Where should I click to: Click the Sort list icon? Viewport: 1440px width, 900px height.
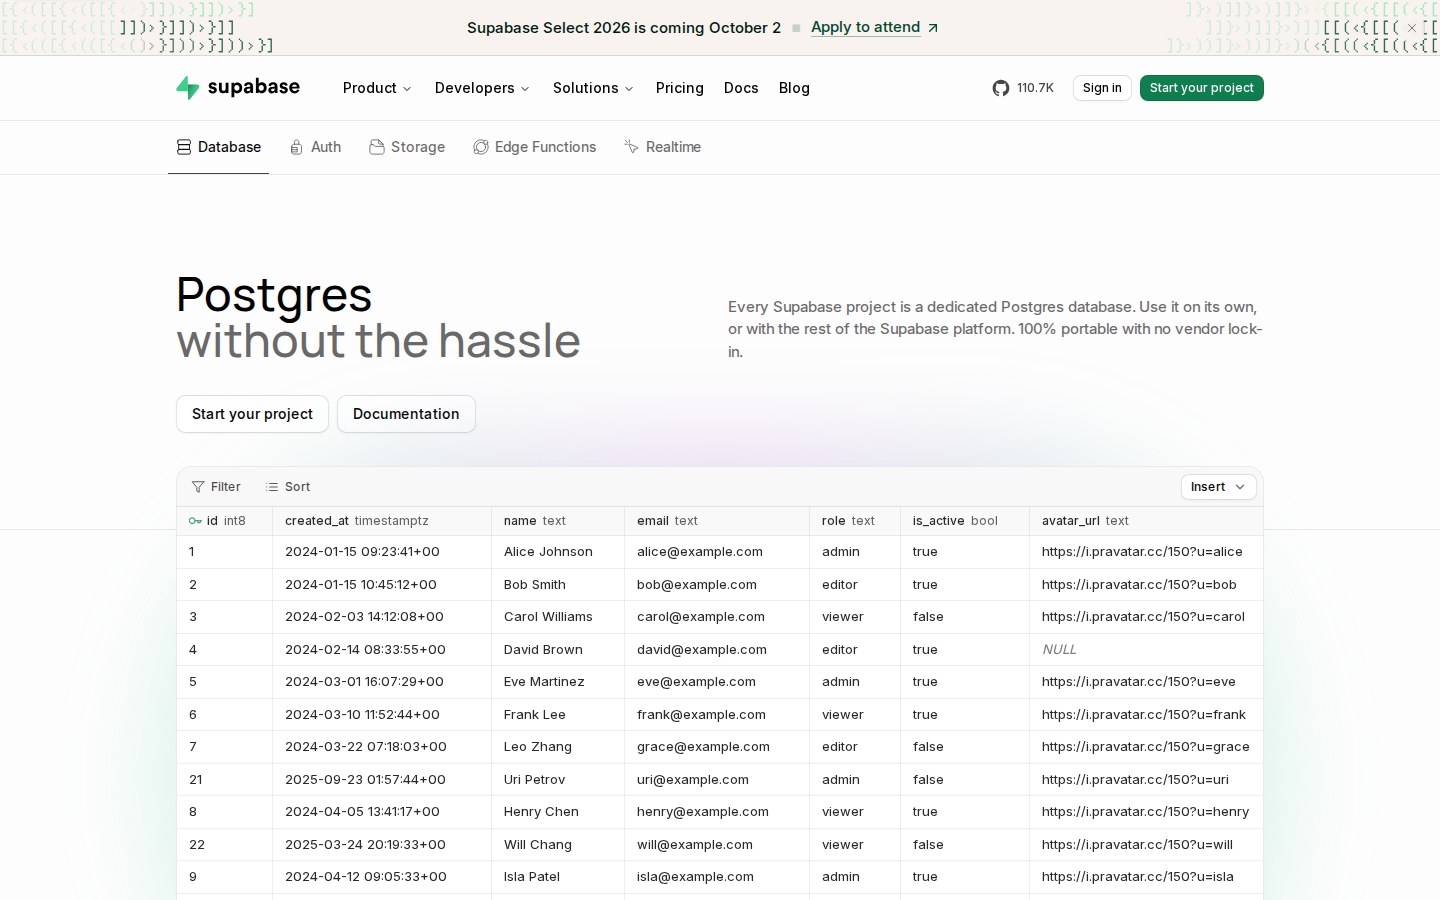click(x=272, y=487)
